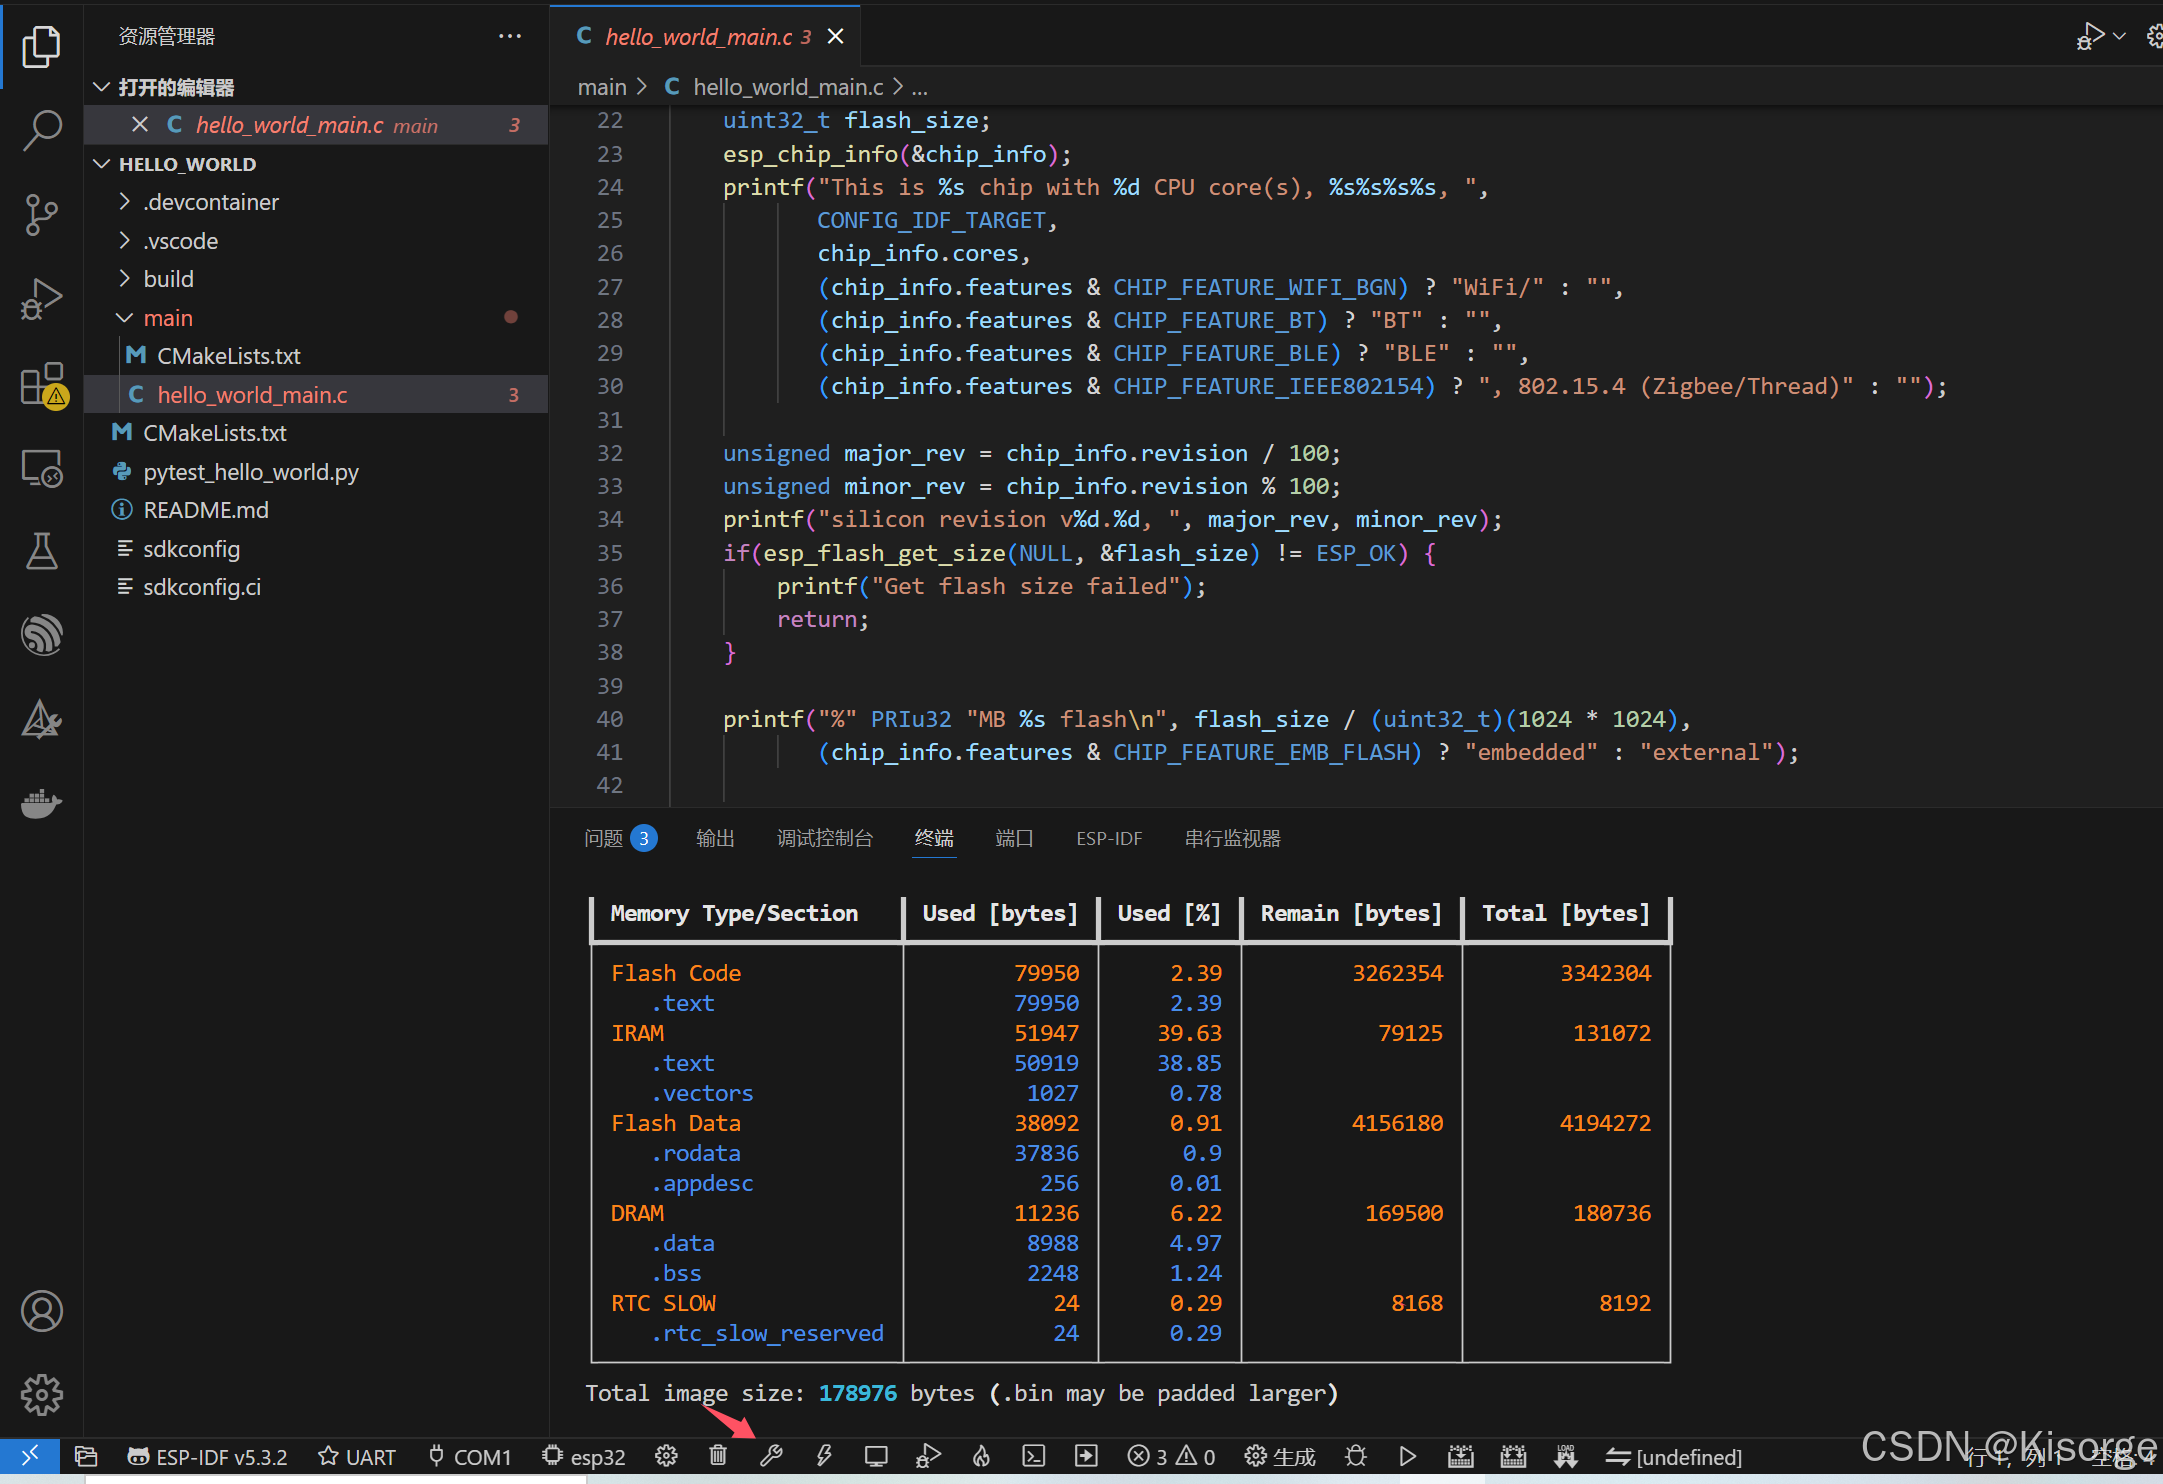
Task: Click [undefined] item in status bar
Action: tap(1674, 1457)
